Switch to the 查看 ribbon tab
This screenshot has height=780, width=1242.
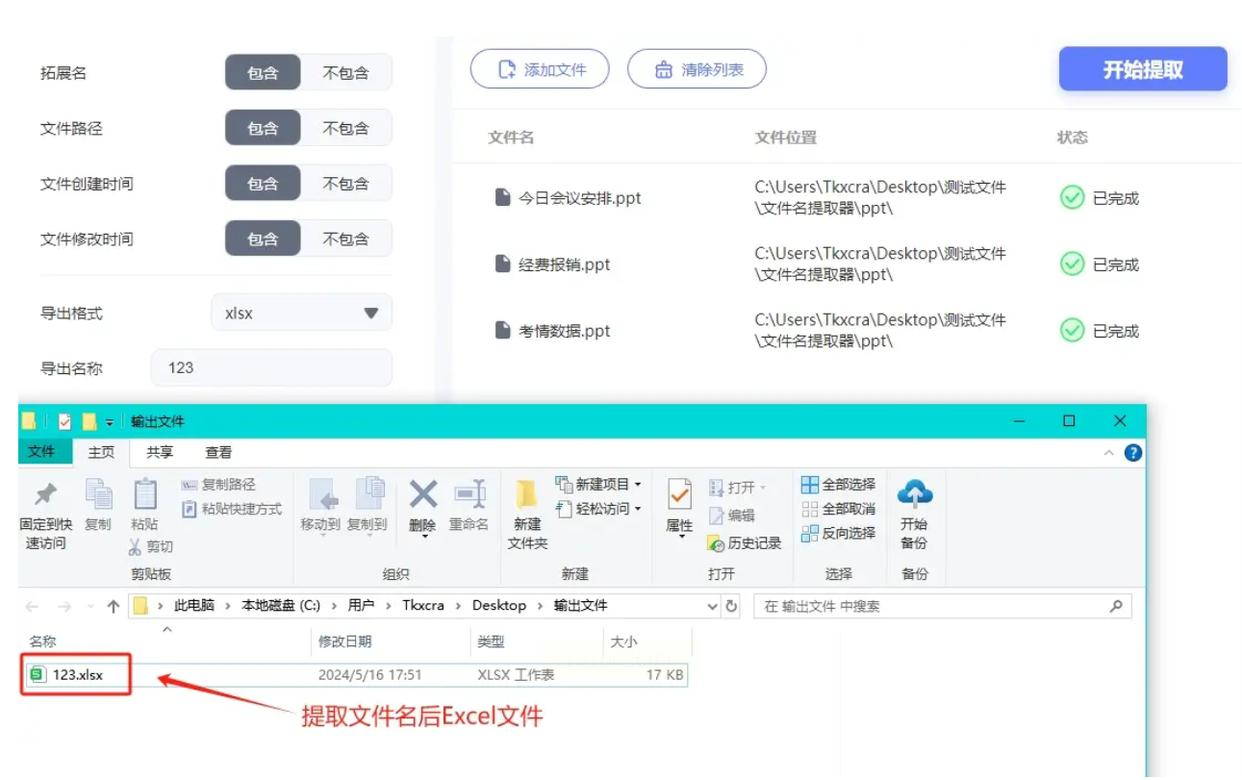(x=219, y=453)
